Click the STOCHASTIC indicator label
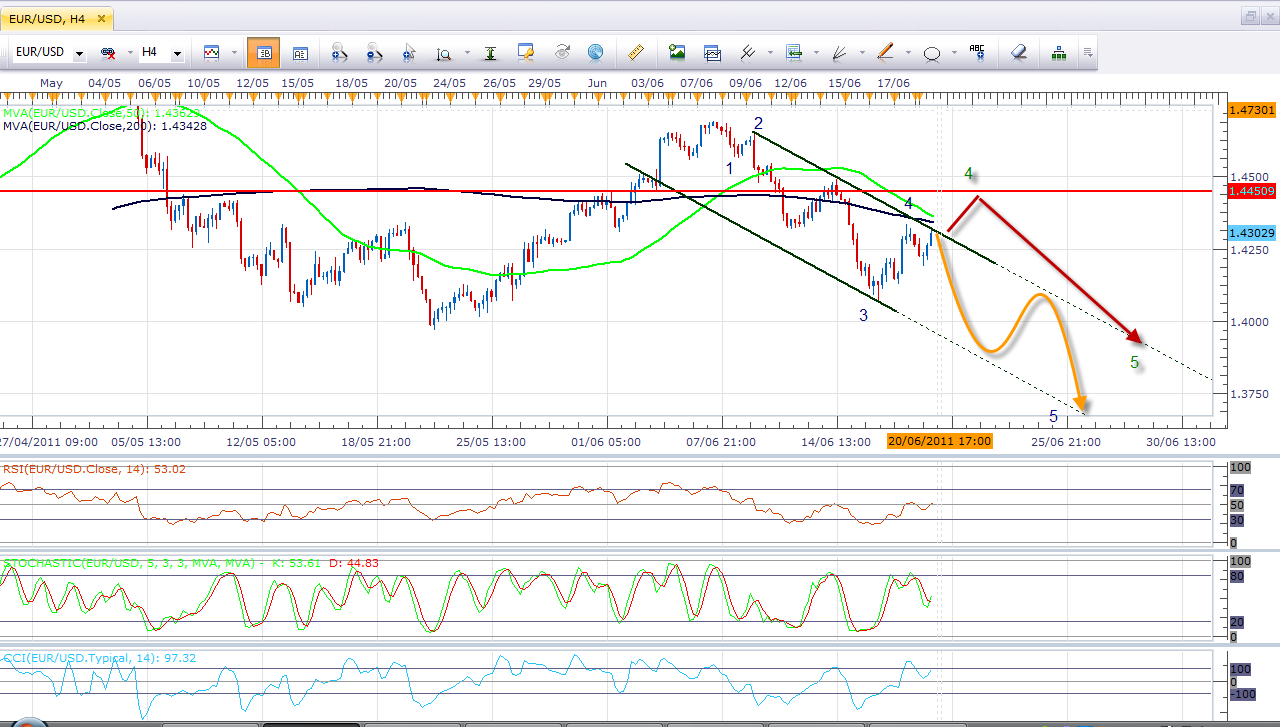The image size is (1280, 727). pyautogui.click(x=190, y=563)
